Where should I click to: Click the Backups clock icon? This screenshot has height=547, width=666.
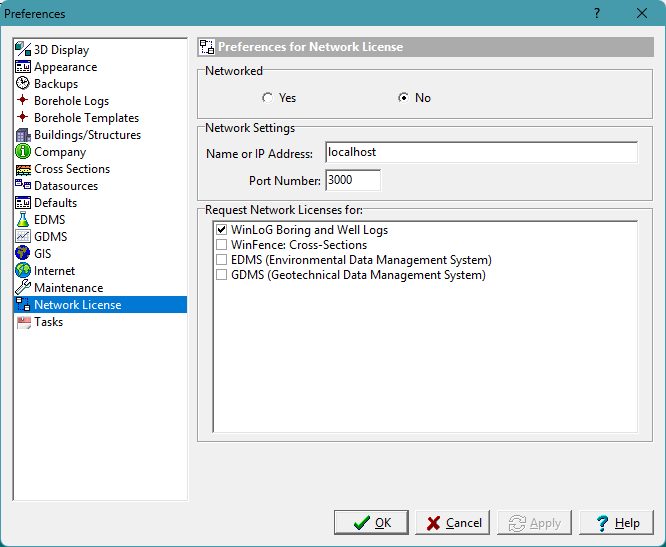(x=23, y=84)
